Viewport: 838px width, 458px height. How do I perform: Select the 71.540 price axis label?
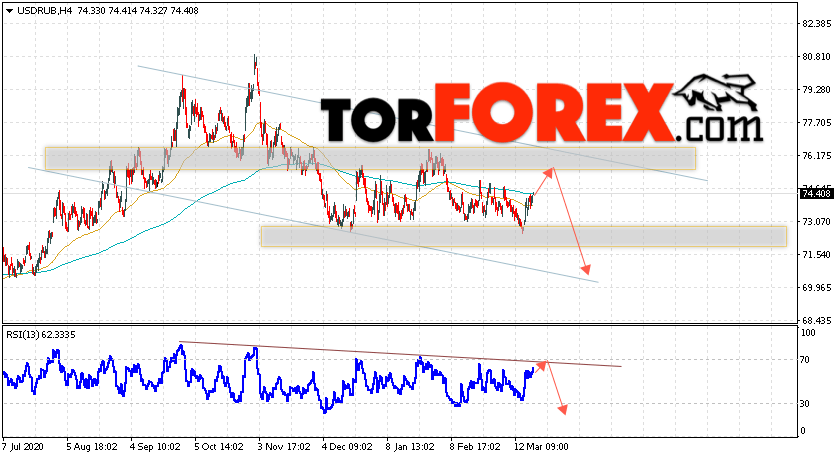click(817, 255)
